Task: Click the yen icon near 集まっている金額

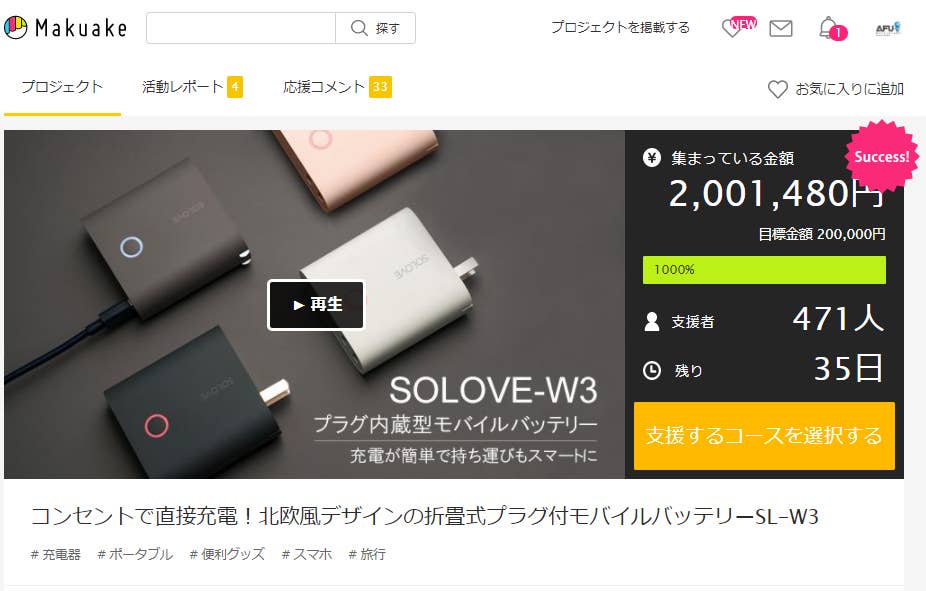Action: (651, 158)
